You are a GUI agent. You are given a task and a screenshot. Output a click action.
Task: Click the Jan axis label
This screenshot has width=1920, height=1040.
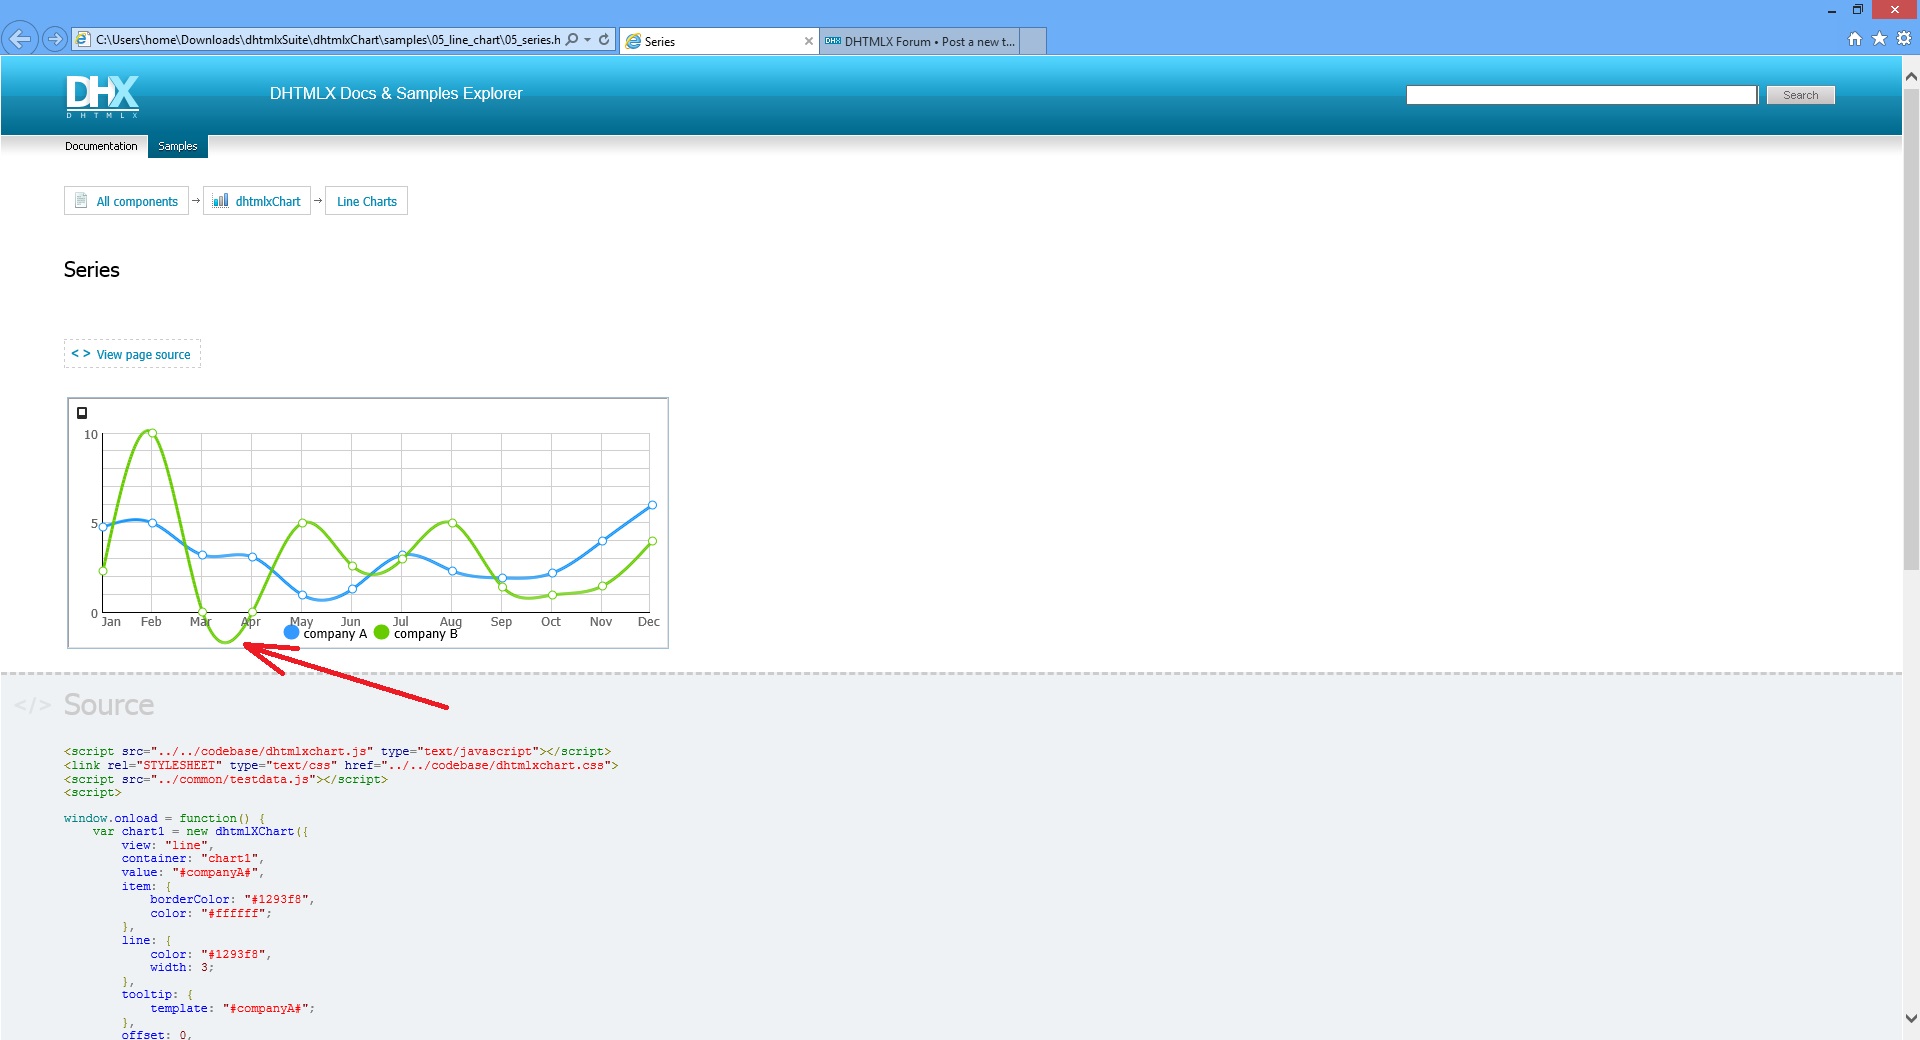(x=111, y=622)
